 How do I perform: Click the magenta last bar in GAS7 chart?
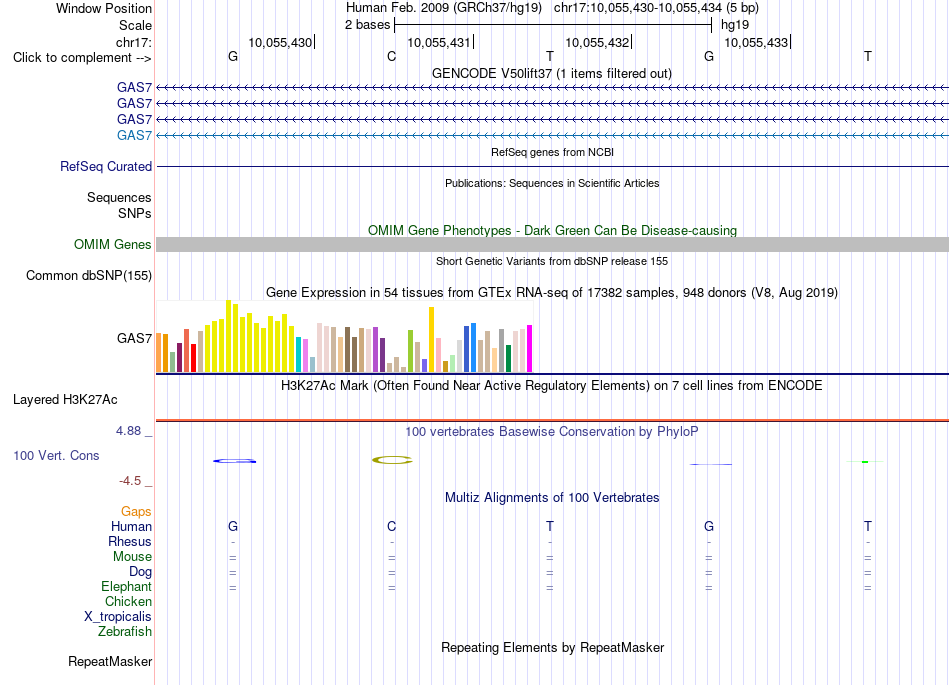[x=530, y=349]
